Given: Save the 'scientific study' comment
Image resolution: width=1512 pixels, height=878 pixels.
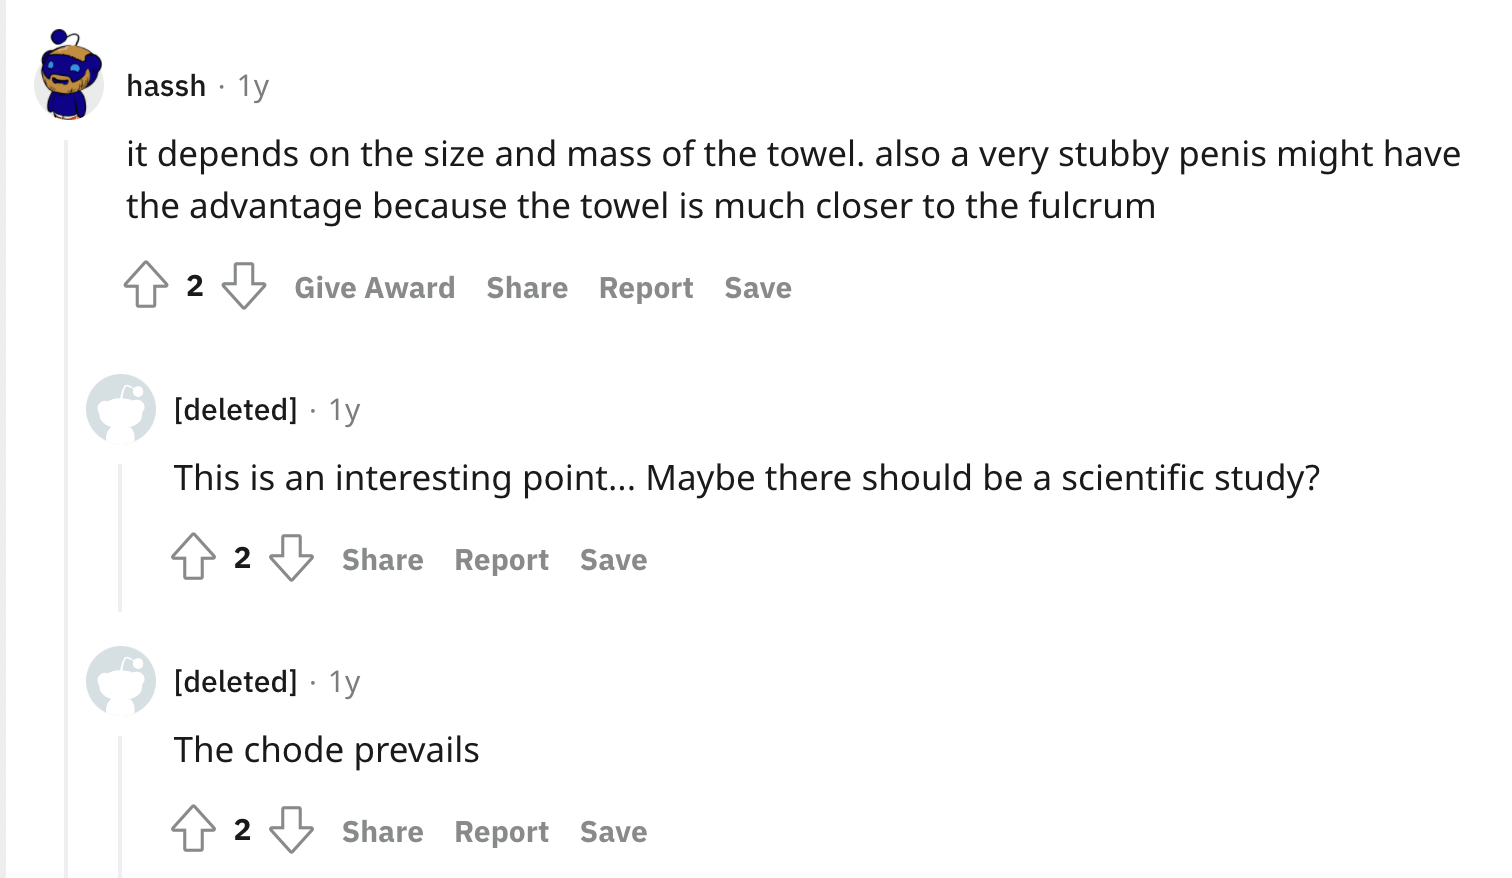Looking at the screenshot, I should point(614,560).
